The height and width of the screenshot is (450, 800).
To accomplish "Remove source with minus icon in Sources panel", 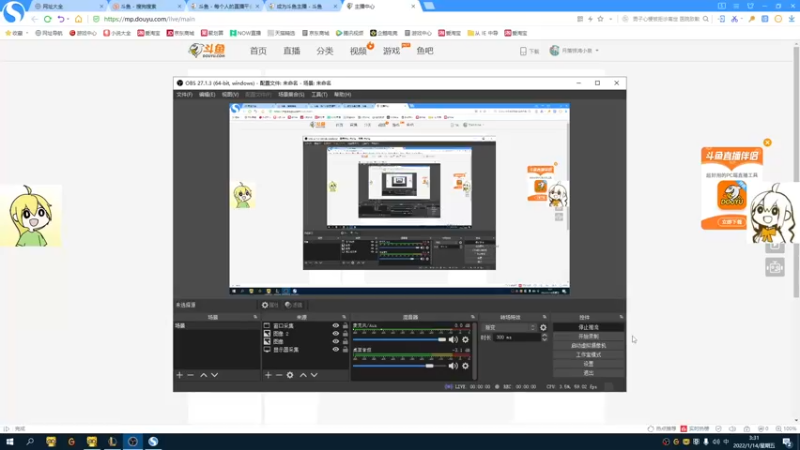I will (x=279, y=375).
